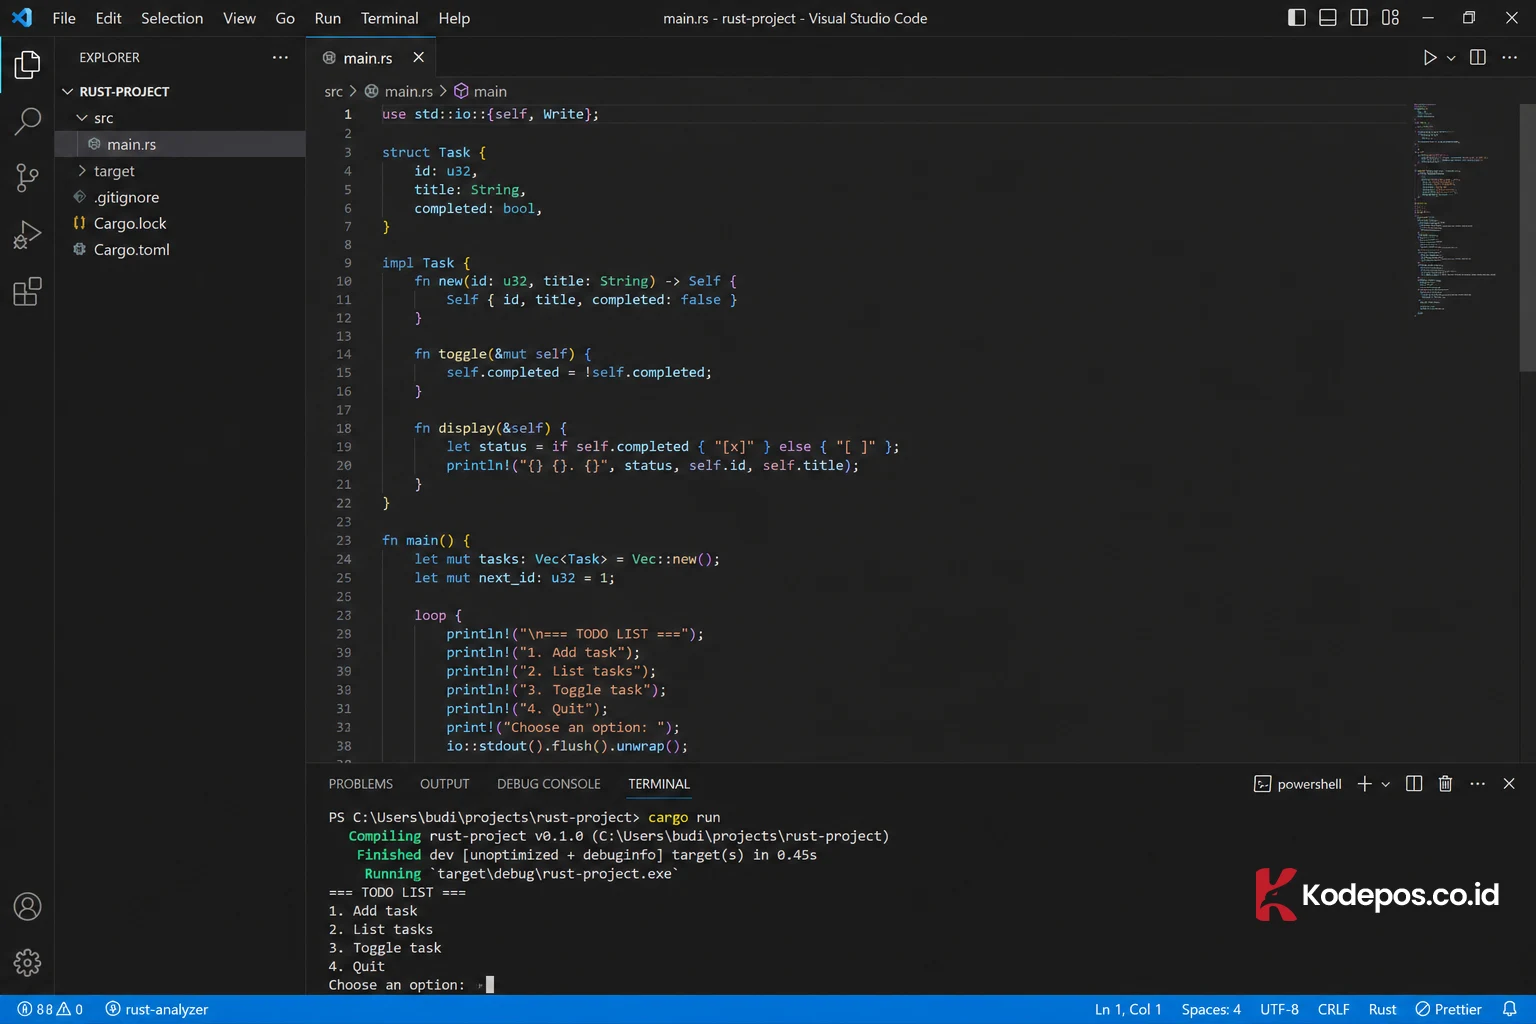Image resolution: width=1536 pixels, height=1024 pixels.
Task: Click the src breadcrumb segment
Action: point(333,91)
